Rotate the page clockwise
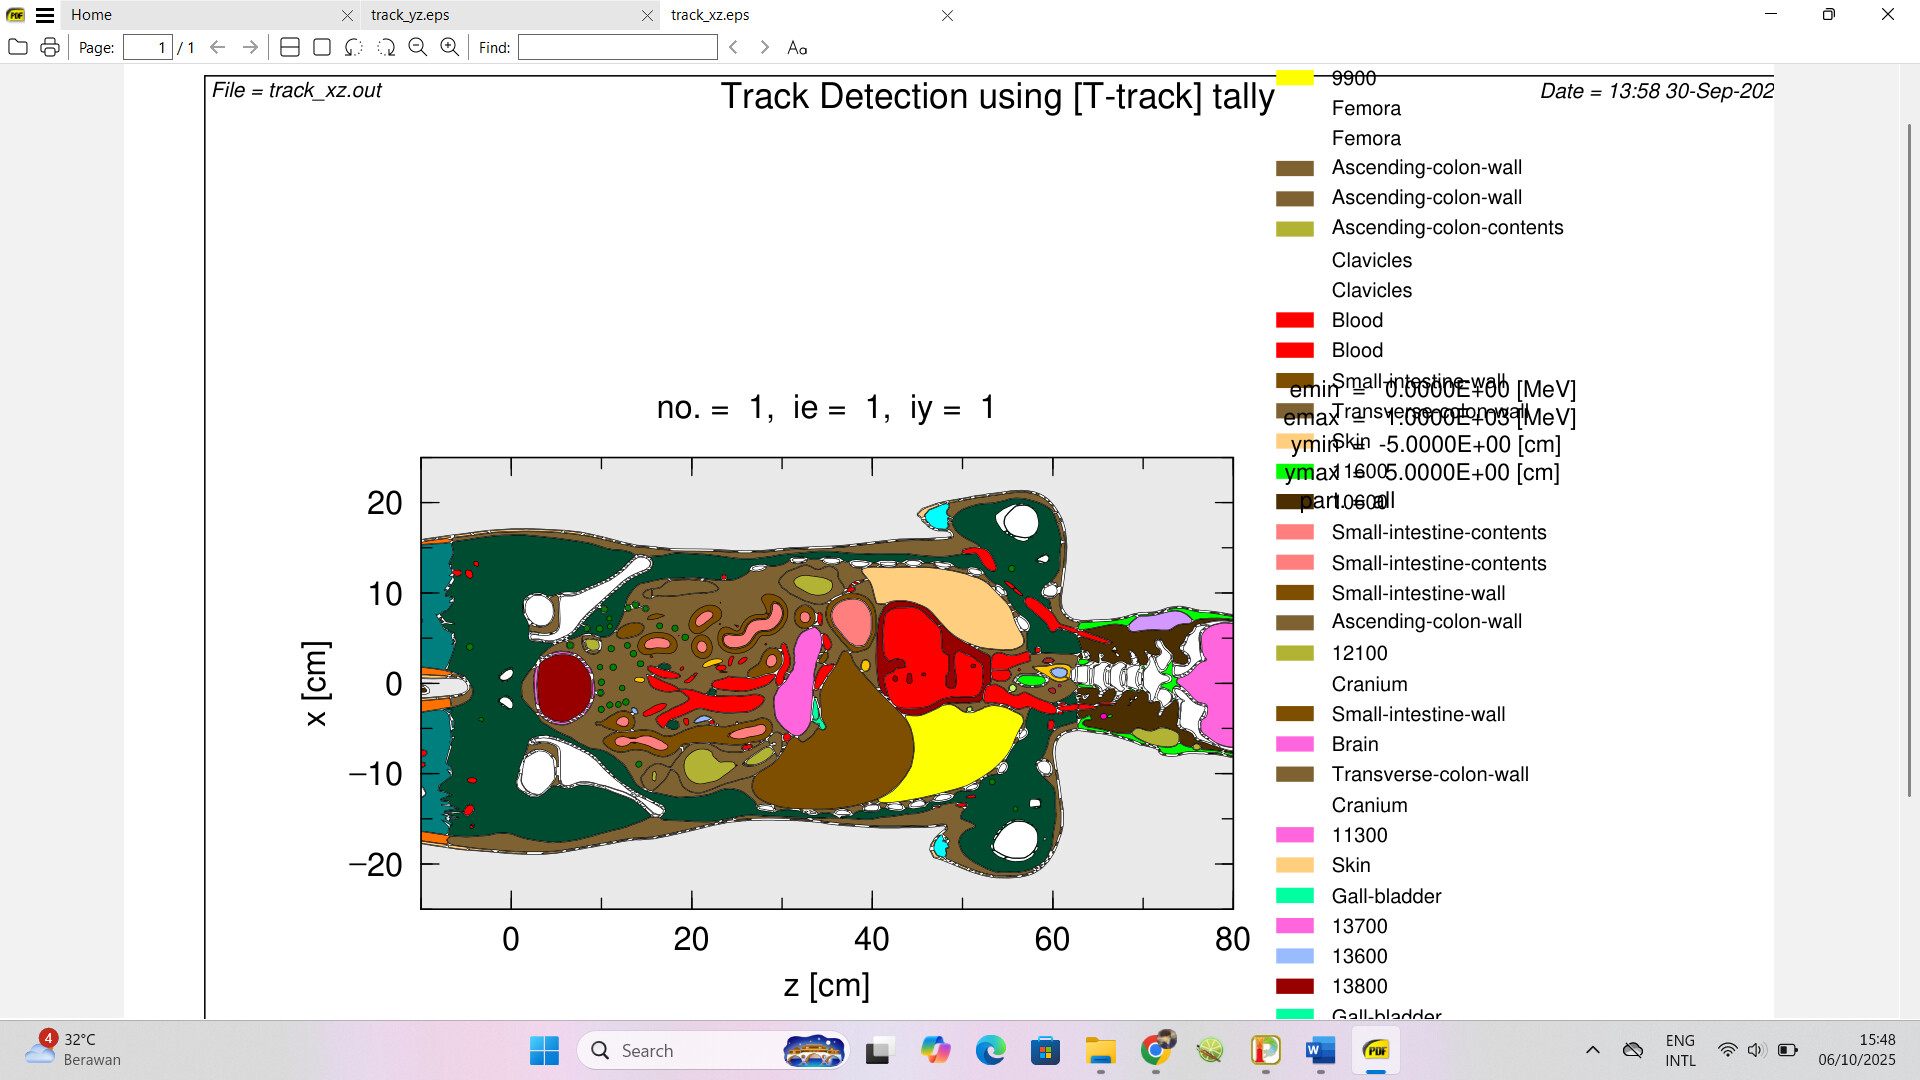 386,47
